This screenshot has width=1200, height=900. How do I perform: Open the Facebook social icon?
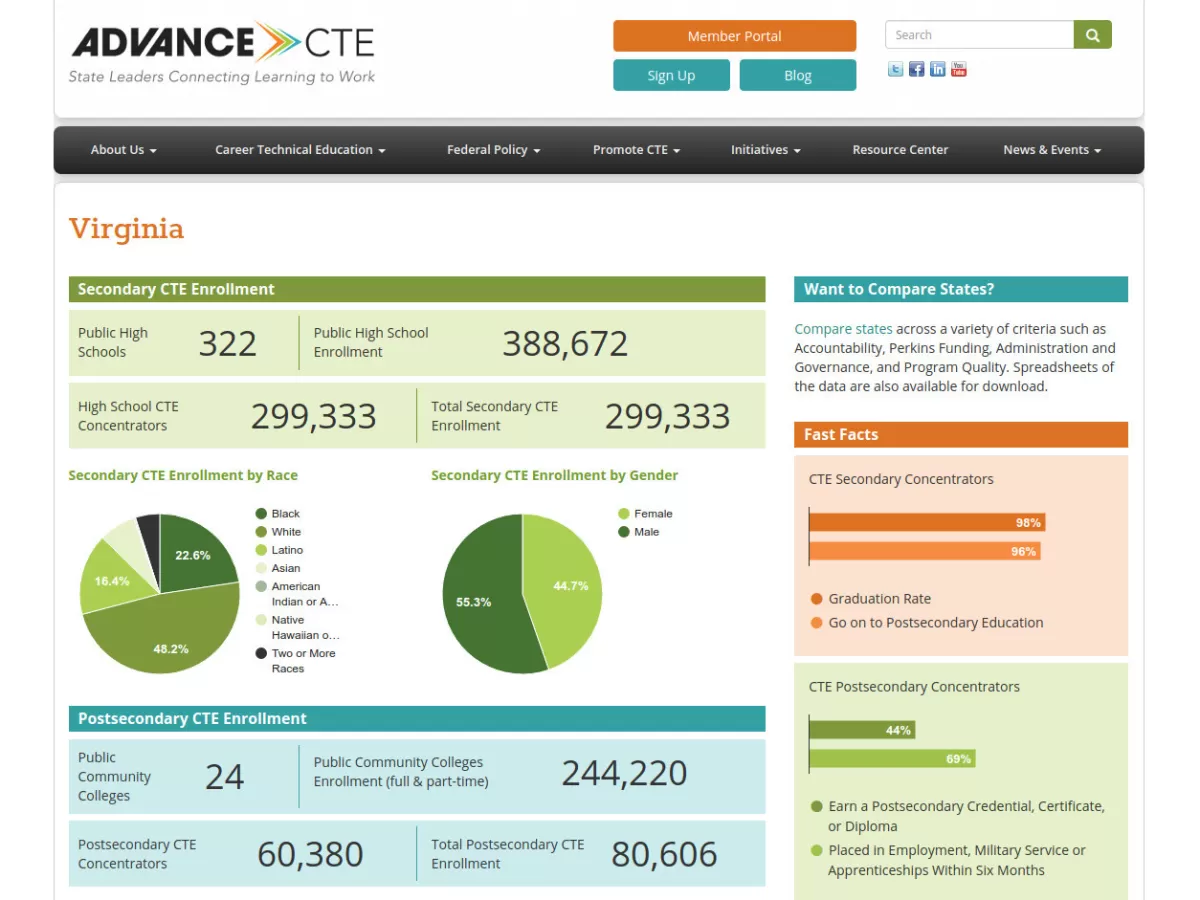click(916, 69)
